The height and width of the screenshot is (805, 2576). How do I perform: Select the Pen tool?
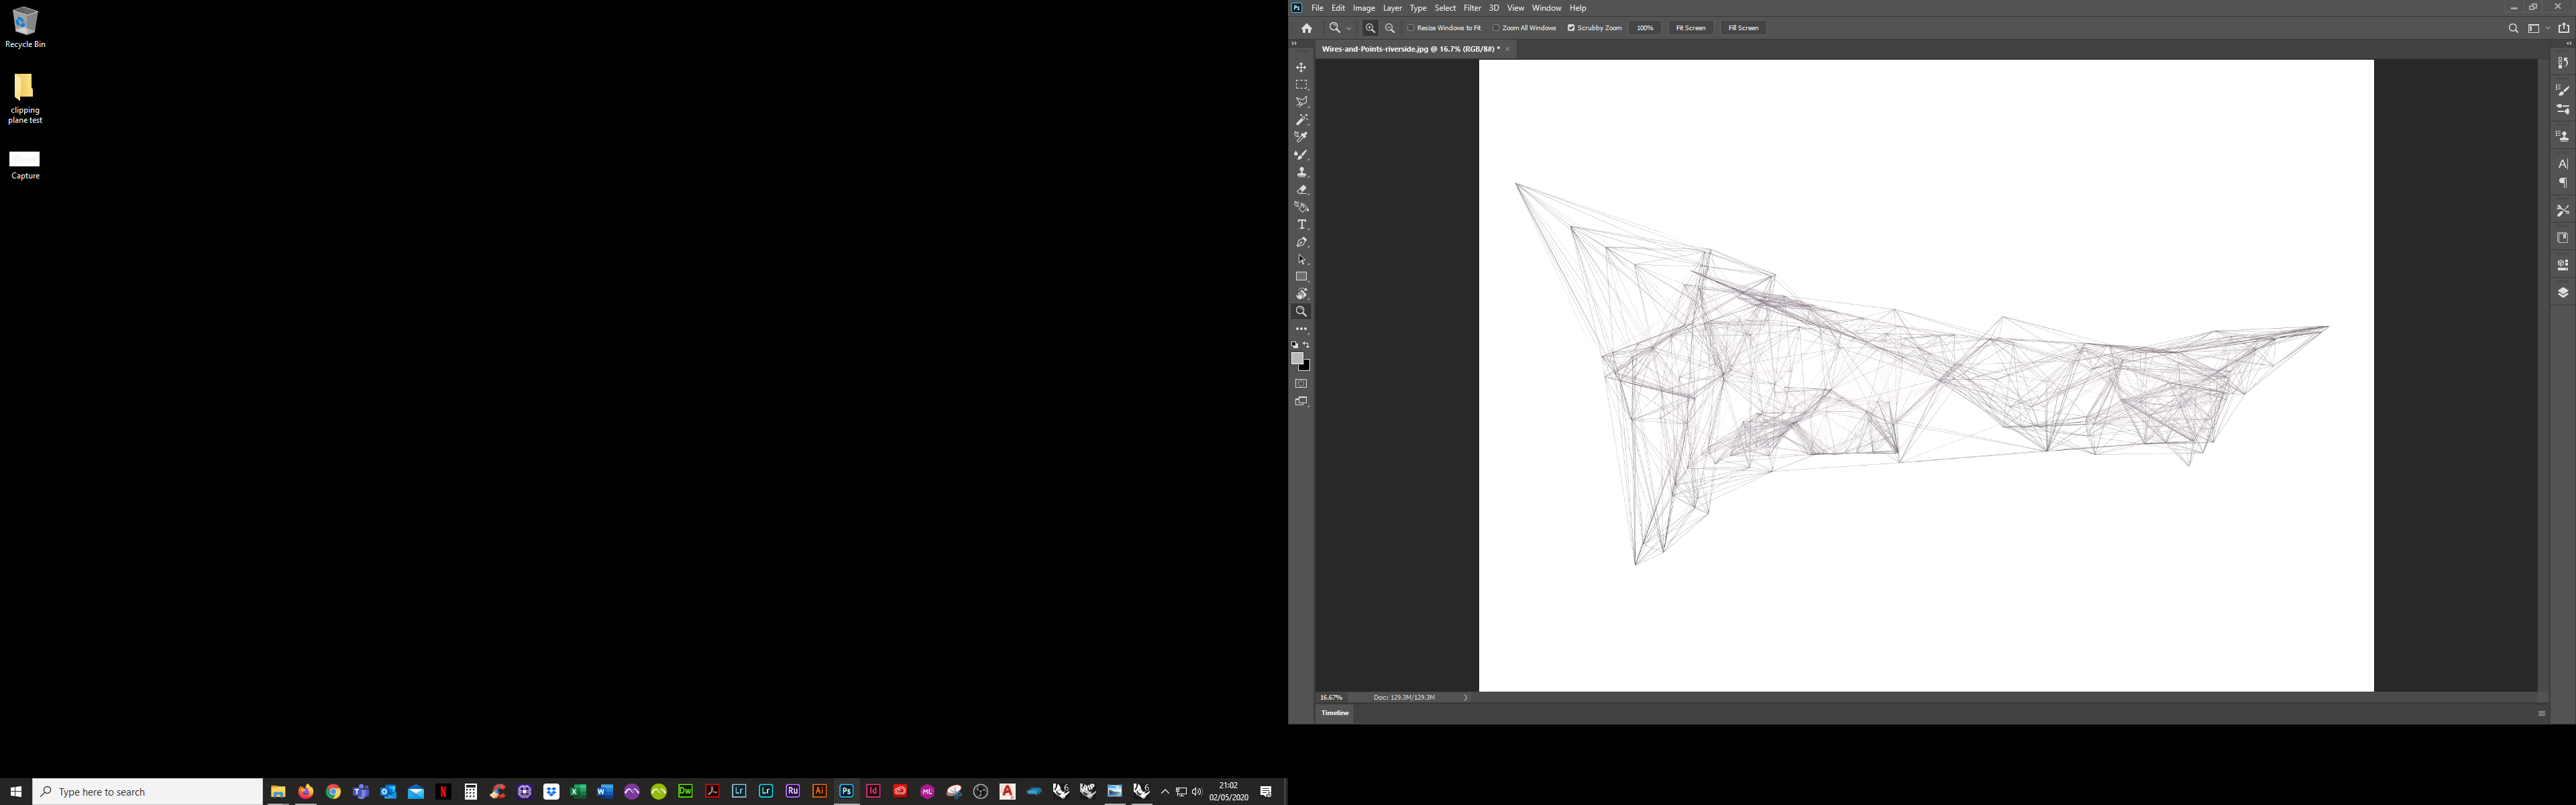pos(1301,242)
